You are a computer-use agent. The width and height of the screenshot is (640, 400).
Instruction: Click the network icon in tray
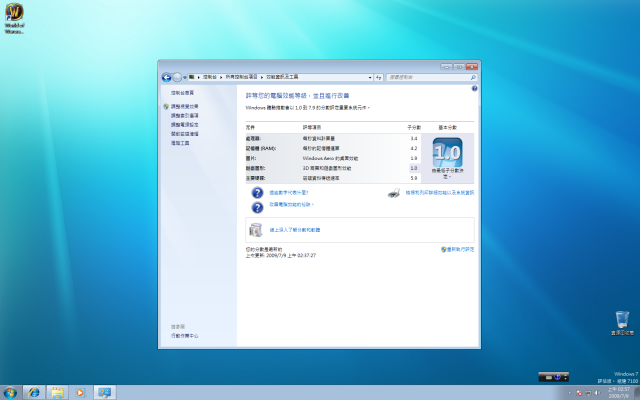[x=588, y=393]
